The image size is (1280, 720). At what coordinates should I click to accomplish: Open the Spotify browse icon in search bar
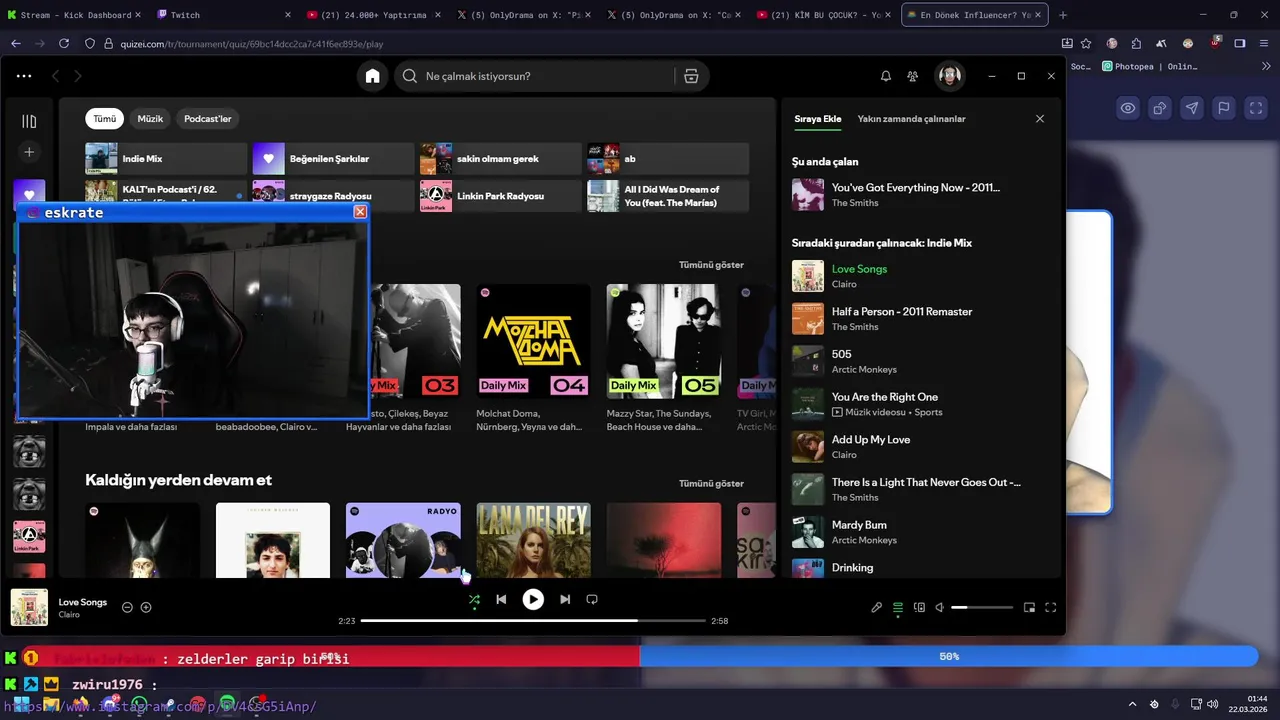pyautogui.click(x=691, y=76)
